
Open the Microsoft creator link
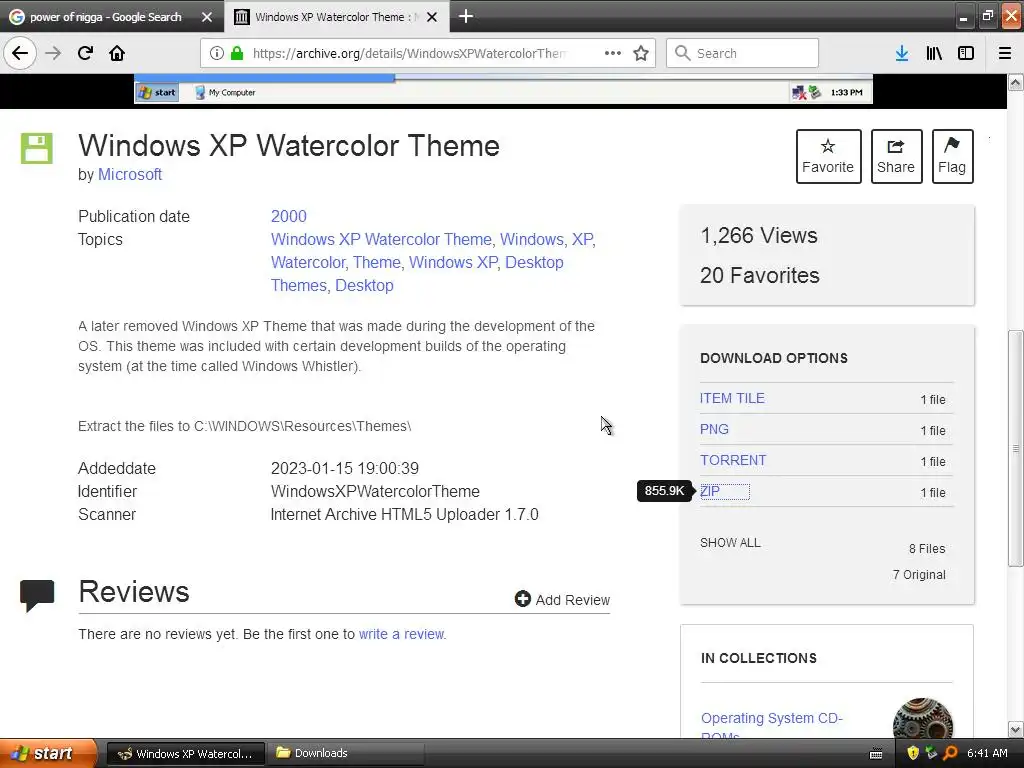pos(129,174)
